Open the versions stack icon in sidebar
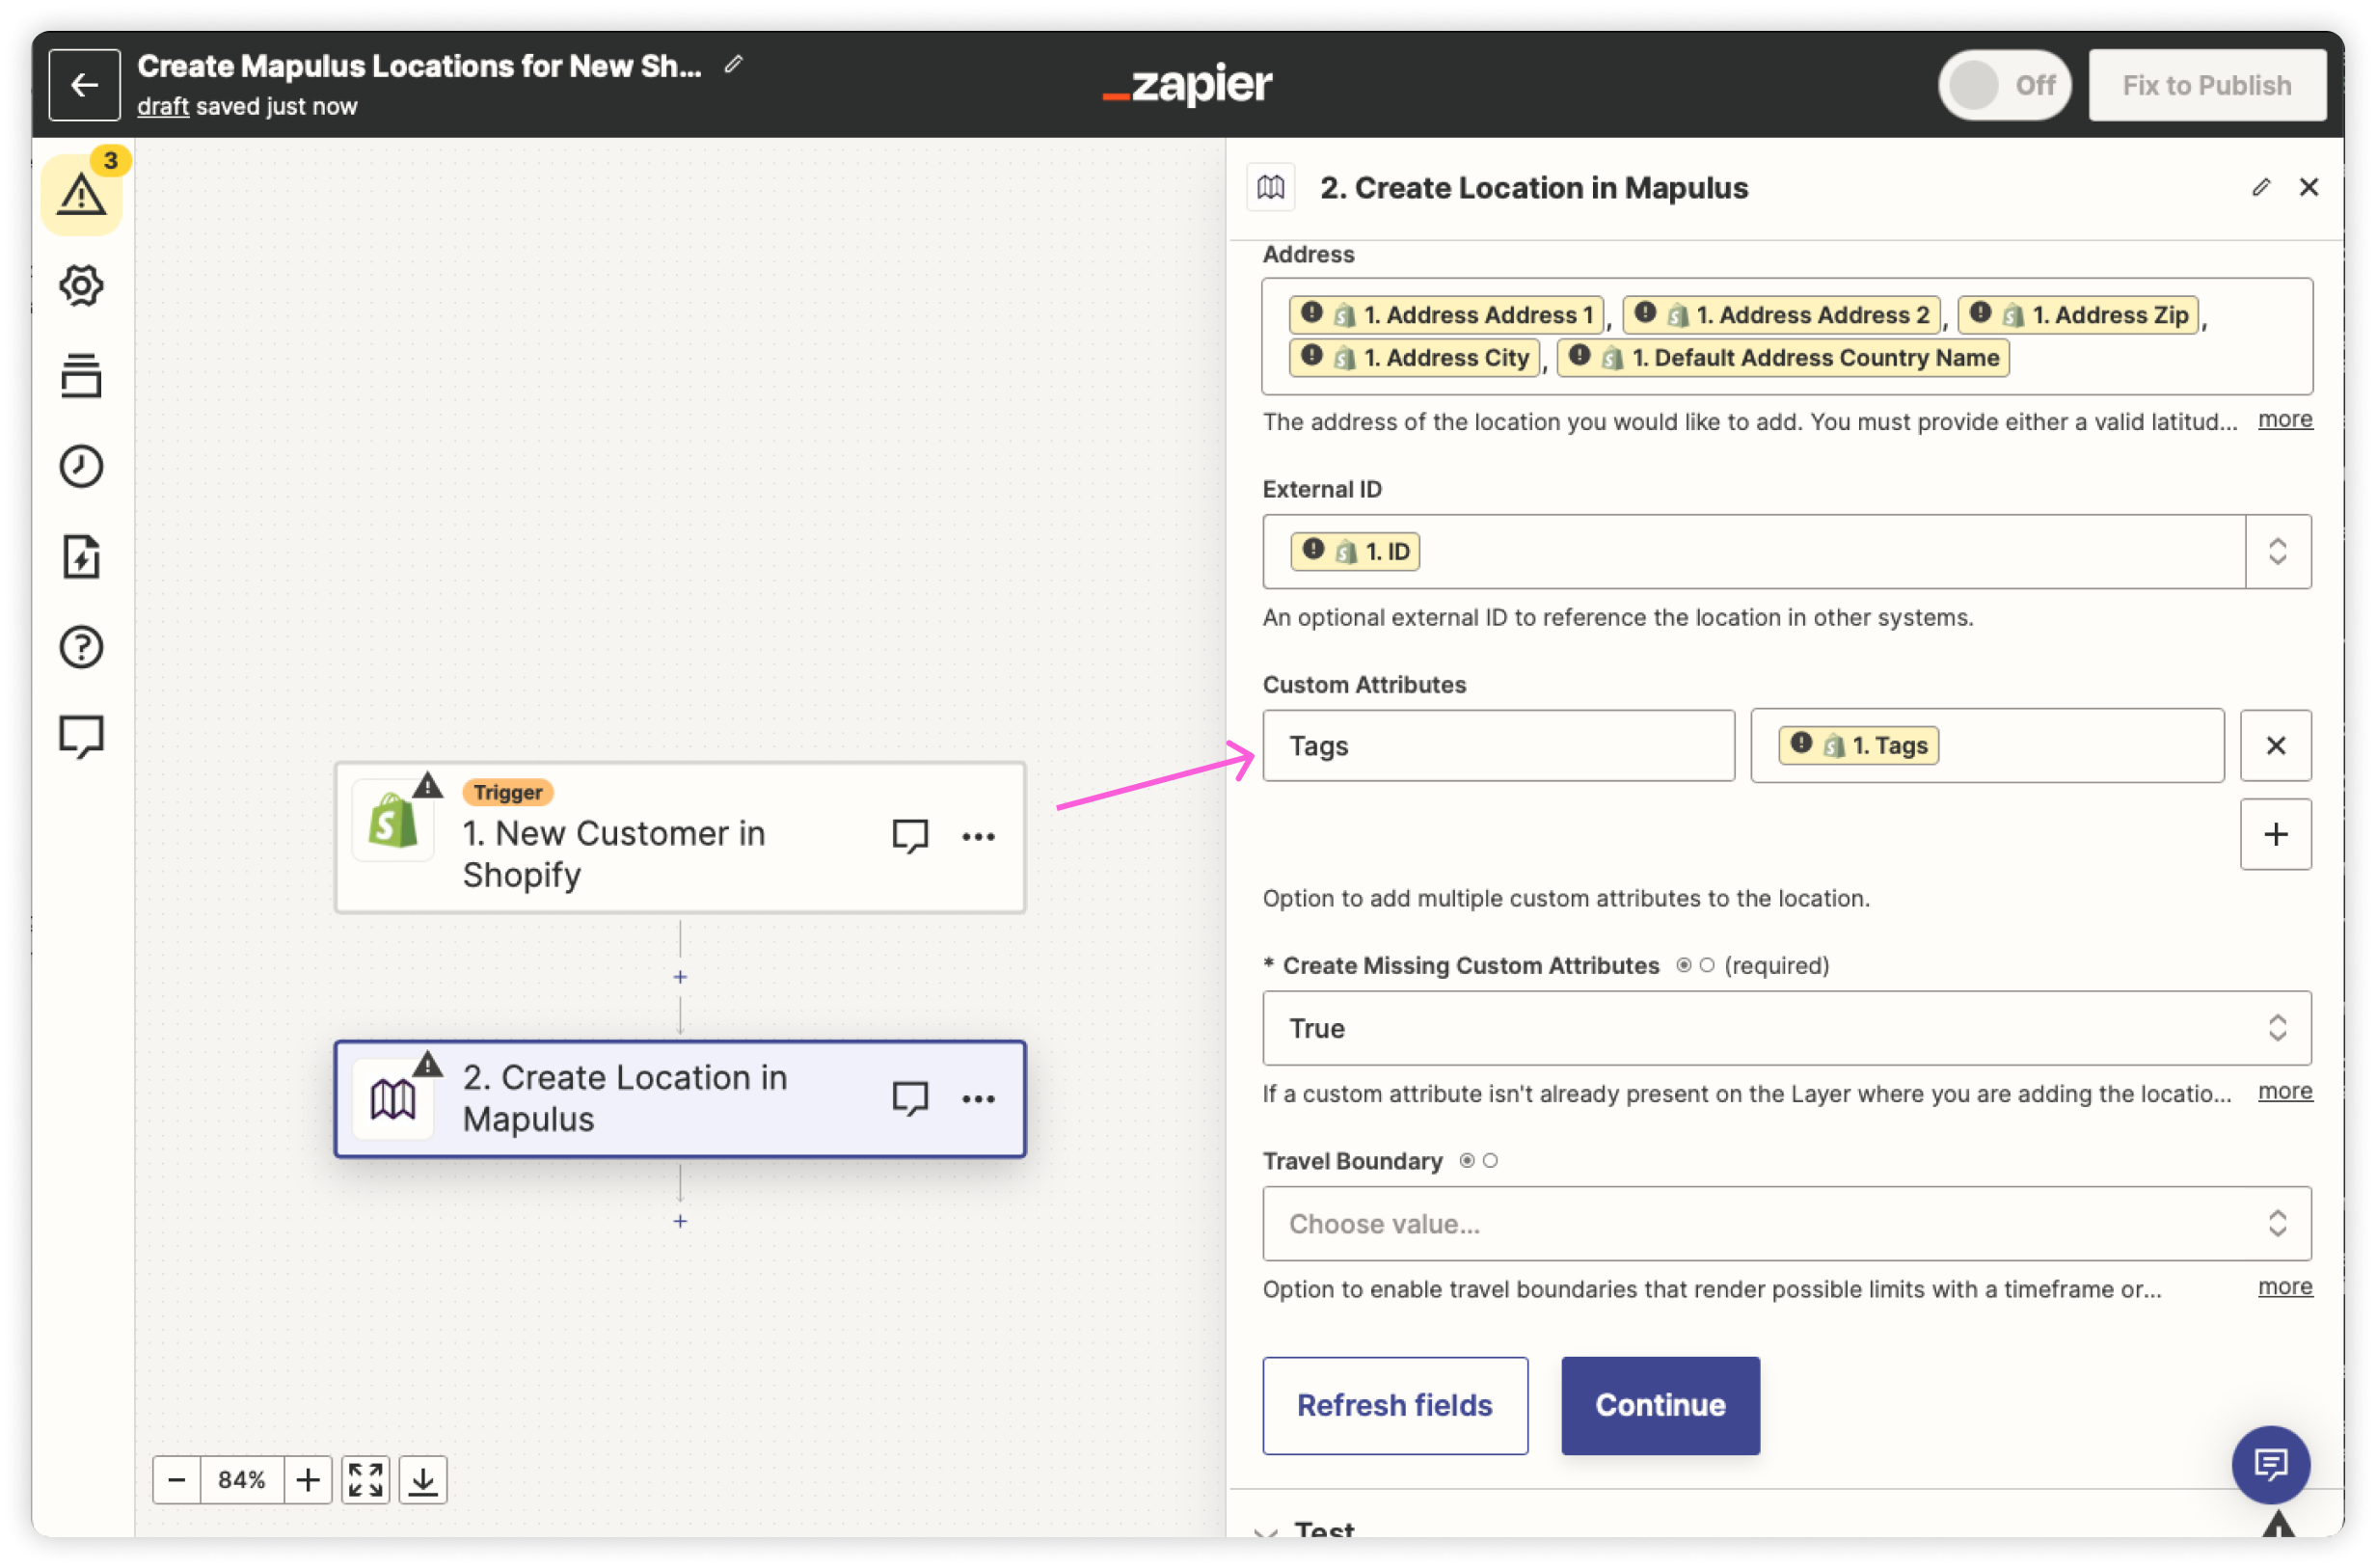Screen dimensions: 2376x1568 (x=81, y=376)
